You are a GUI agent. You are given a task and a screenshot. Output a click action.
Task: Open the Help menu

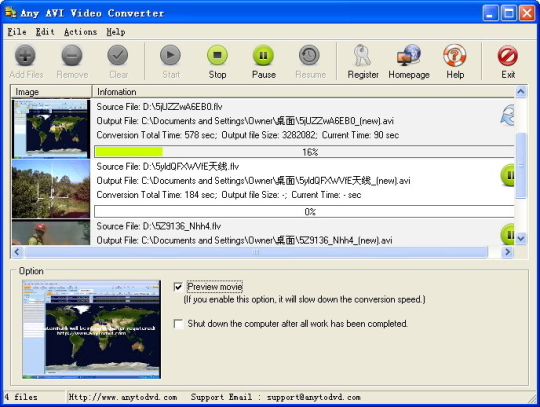point(115,32)
